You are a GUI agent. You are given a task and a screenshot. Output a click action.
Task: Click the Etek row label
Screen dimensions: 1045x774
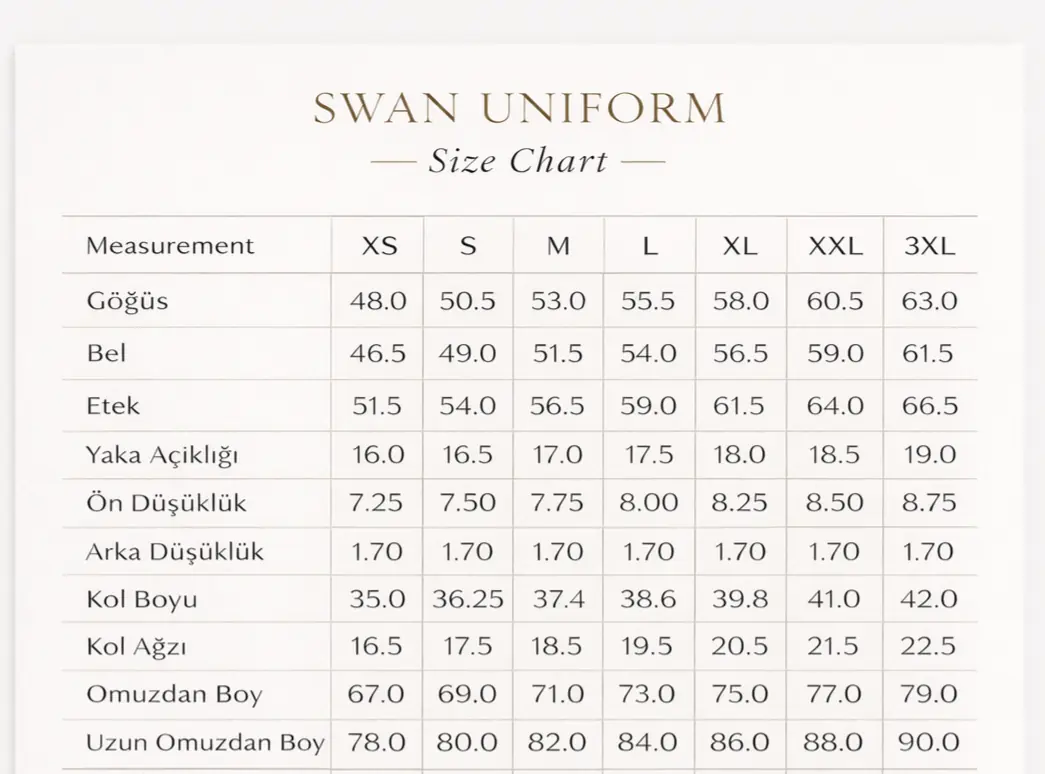coord(113,406)
